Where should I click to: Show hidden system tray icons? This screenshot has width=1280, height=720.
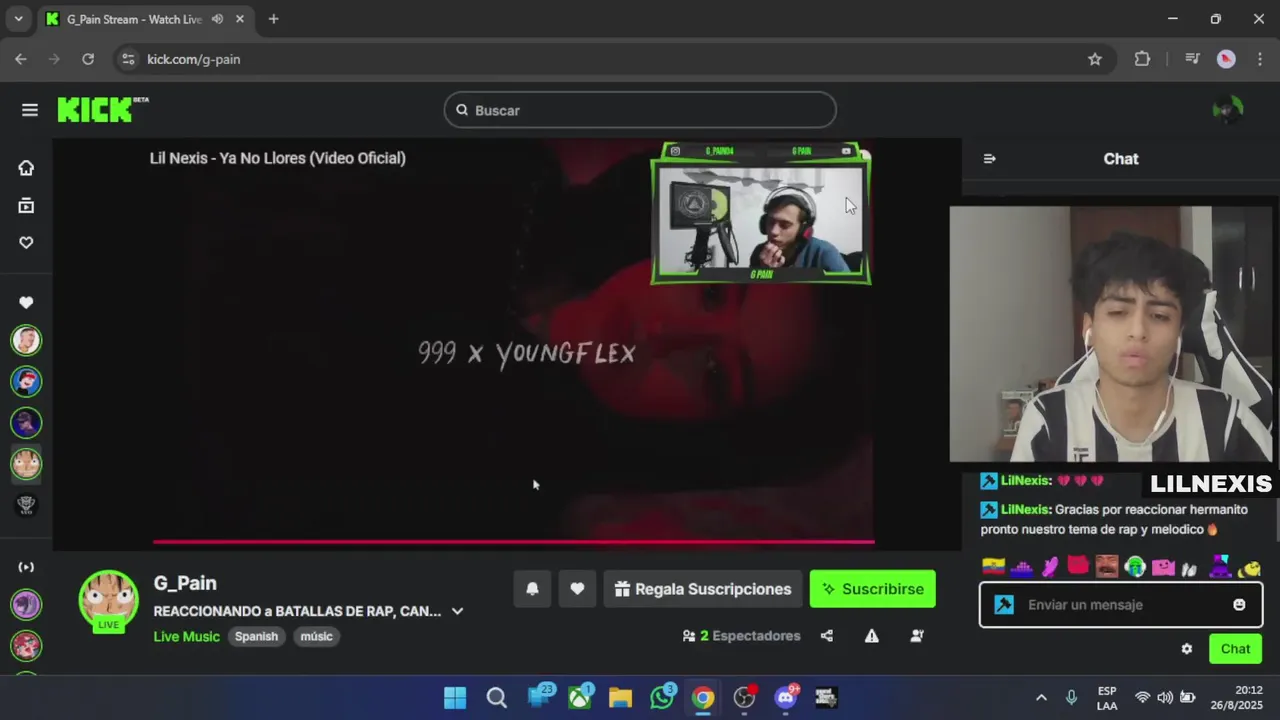(x=1041, y=697)
